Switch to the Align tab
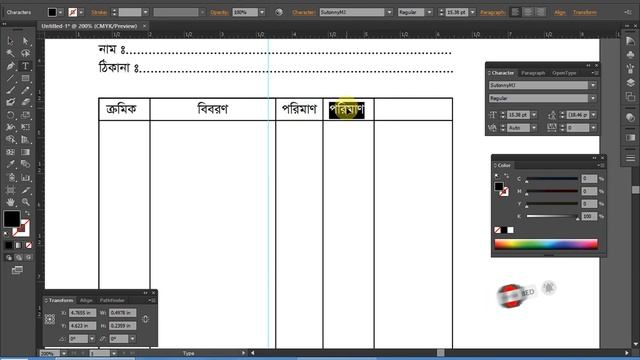 (x=86, y=300)
